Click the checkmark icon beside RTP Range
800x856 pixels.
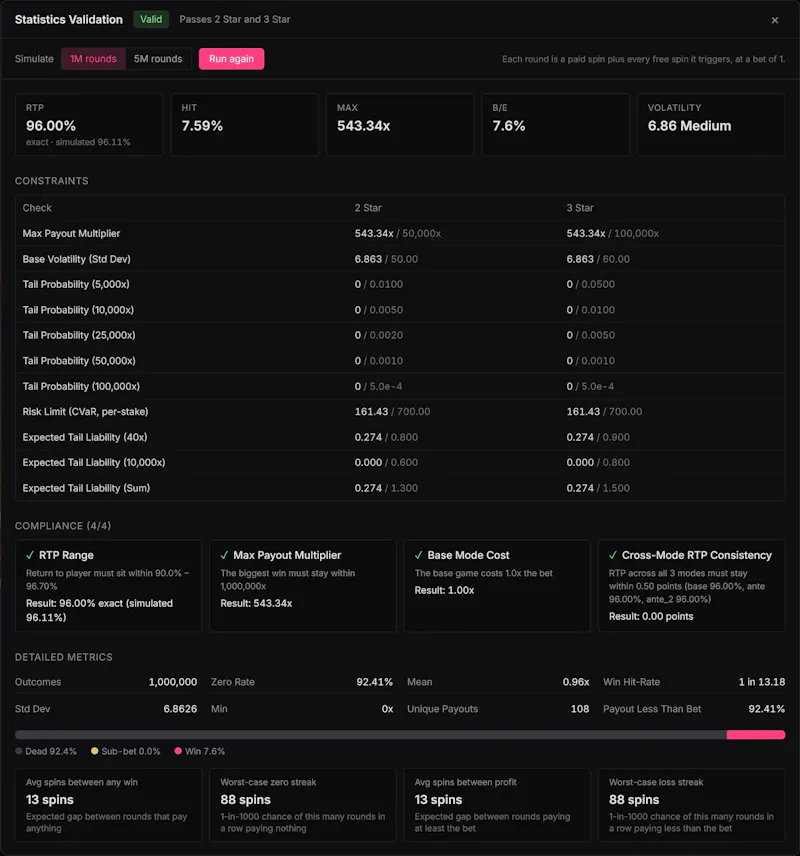(x=30, y=555)
